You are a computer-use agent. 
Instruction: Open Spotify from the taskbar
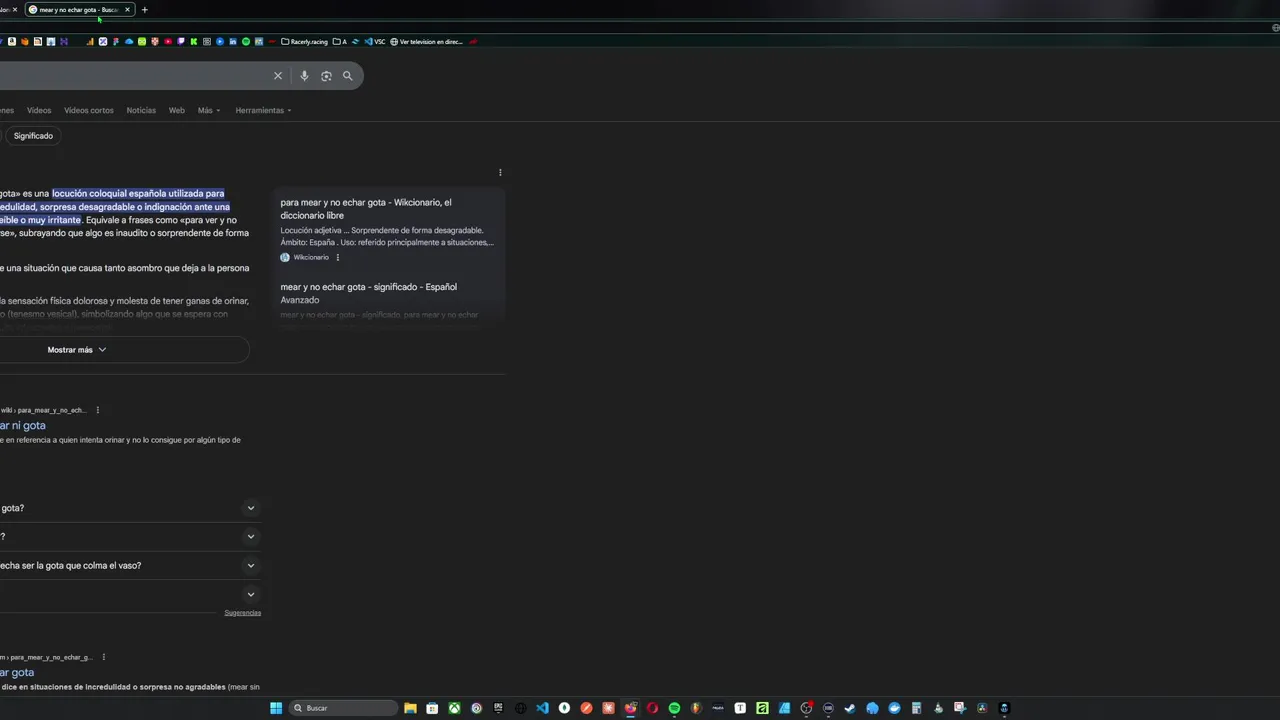click(674, 708)
